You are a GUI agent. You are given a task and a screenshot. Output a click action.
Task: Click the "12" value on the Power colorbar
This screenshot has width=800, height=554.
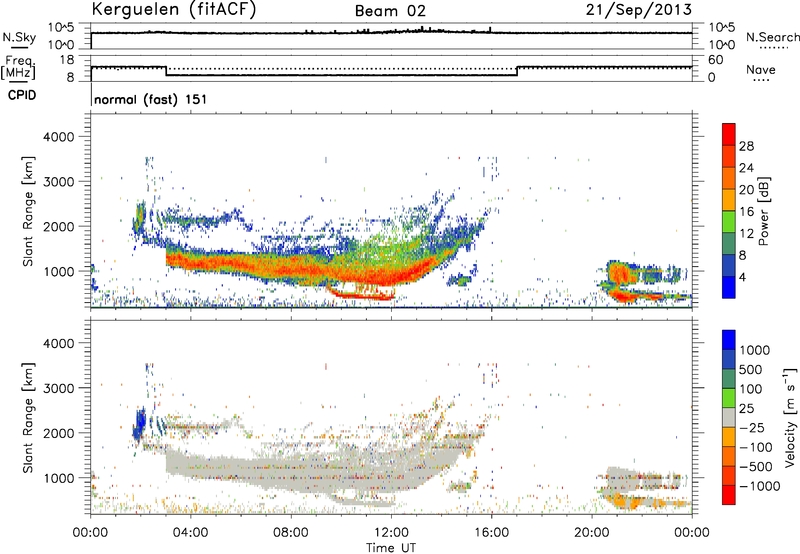click(746, 234)
